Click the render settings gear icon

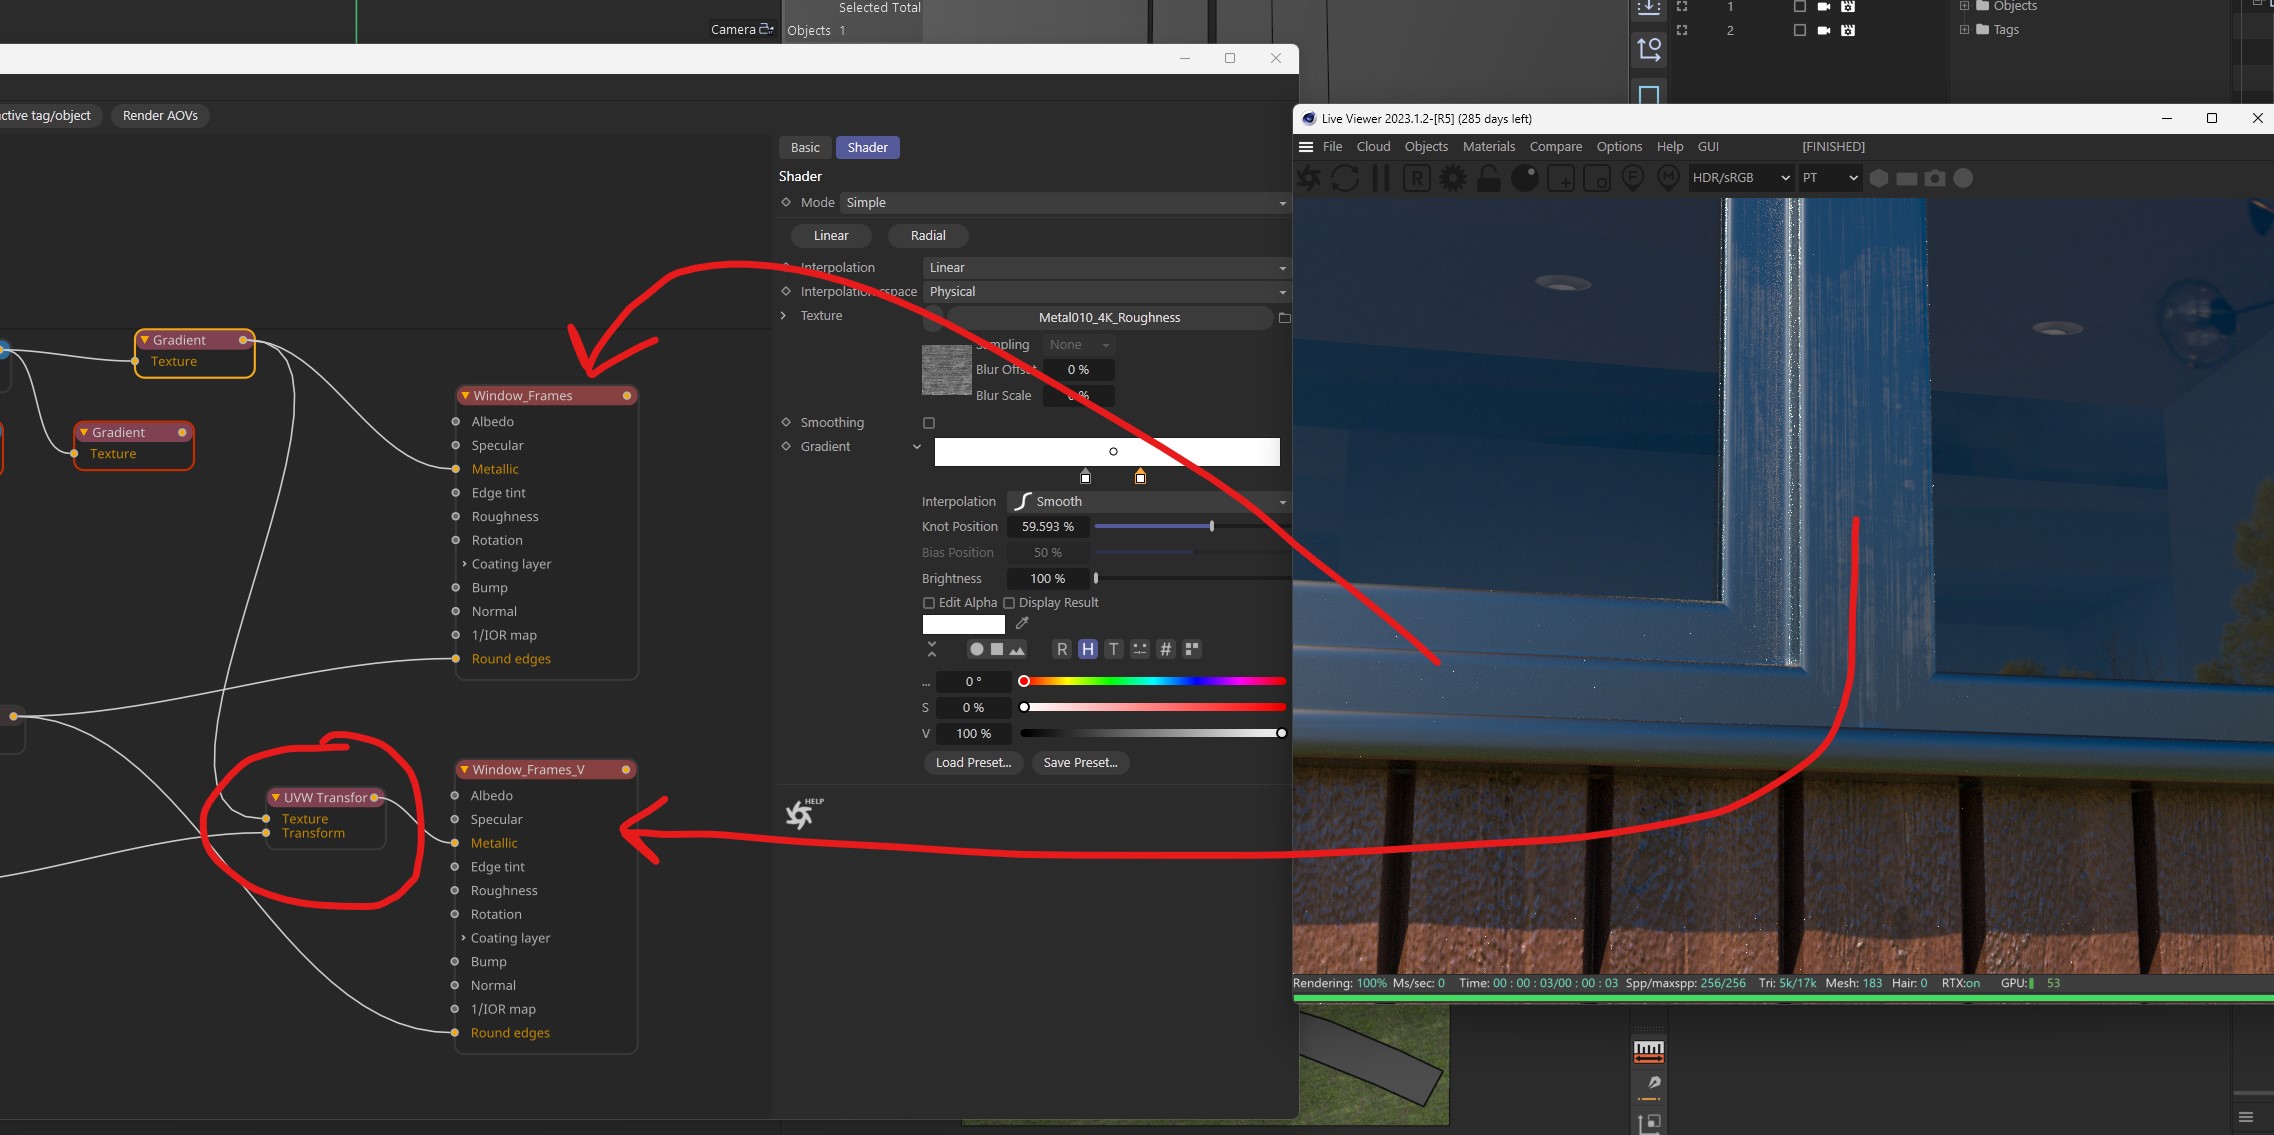tap(1453, 178)
